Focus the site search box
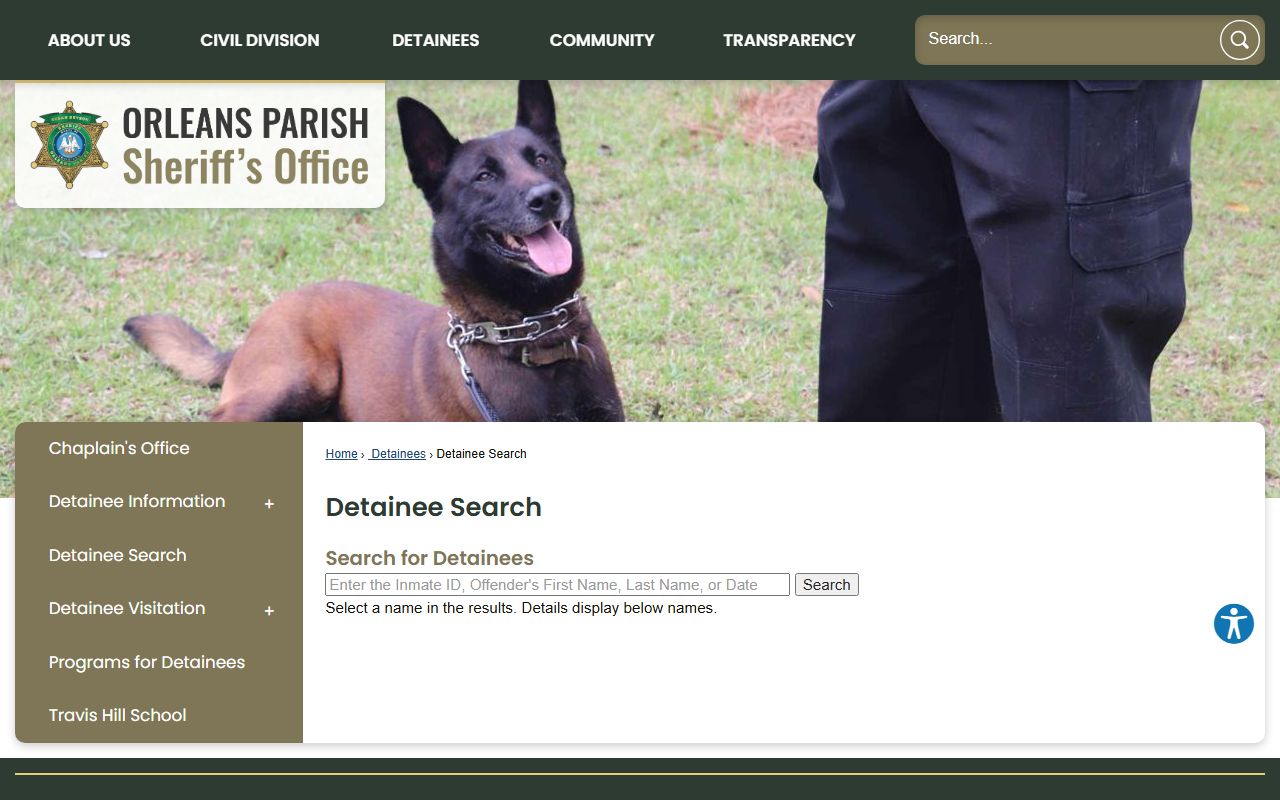 [1065, 40]
